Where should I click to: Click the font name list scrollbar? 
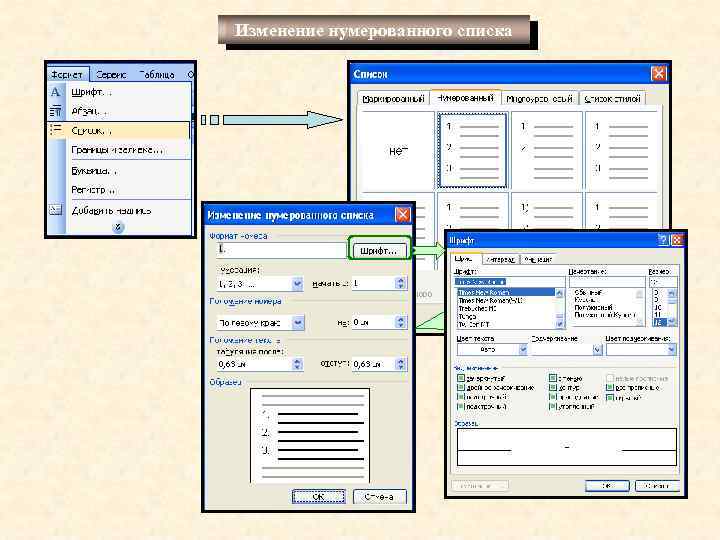[x=559, y=309]
